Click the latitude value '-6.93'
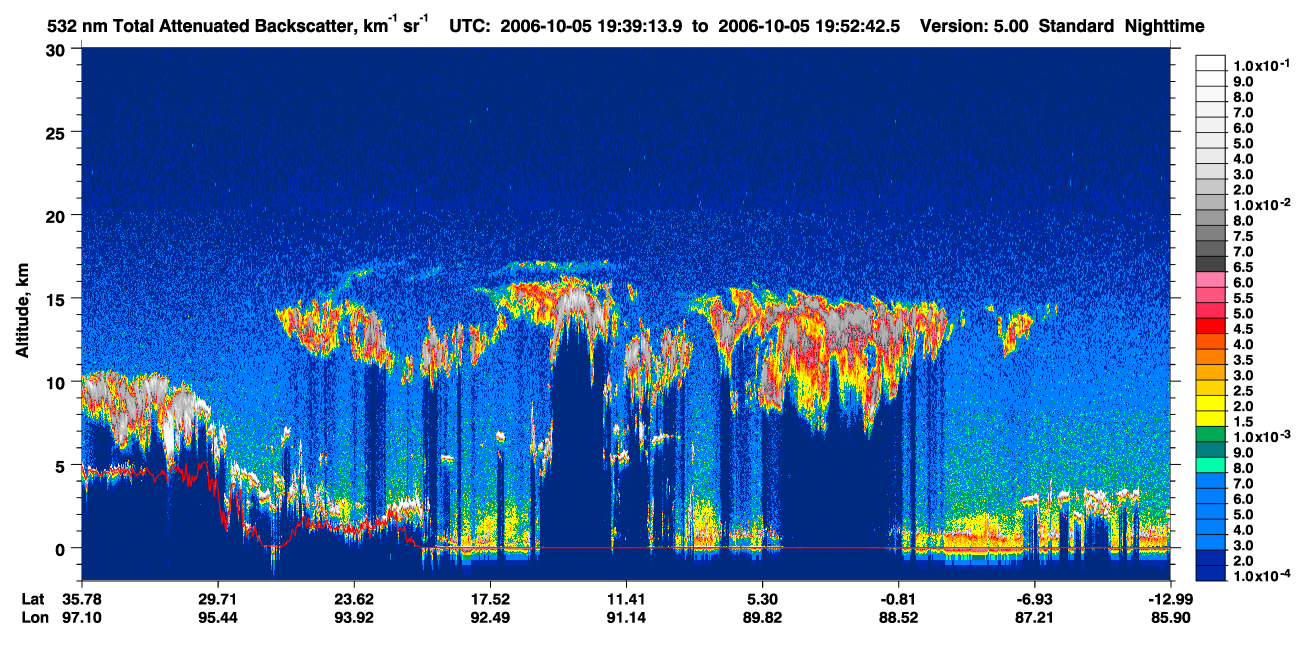Viewport: 1300px width, 667px height. 1035,599
